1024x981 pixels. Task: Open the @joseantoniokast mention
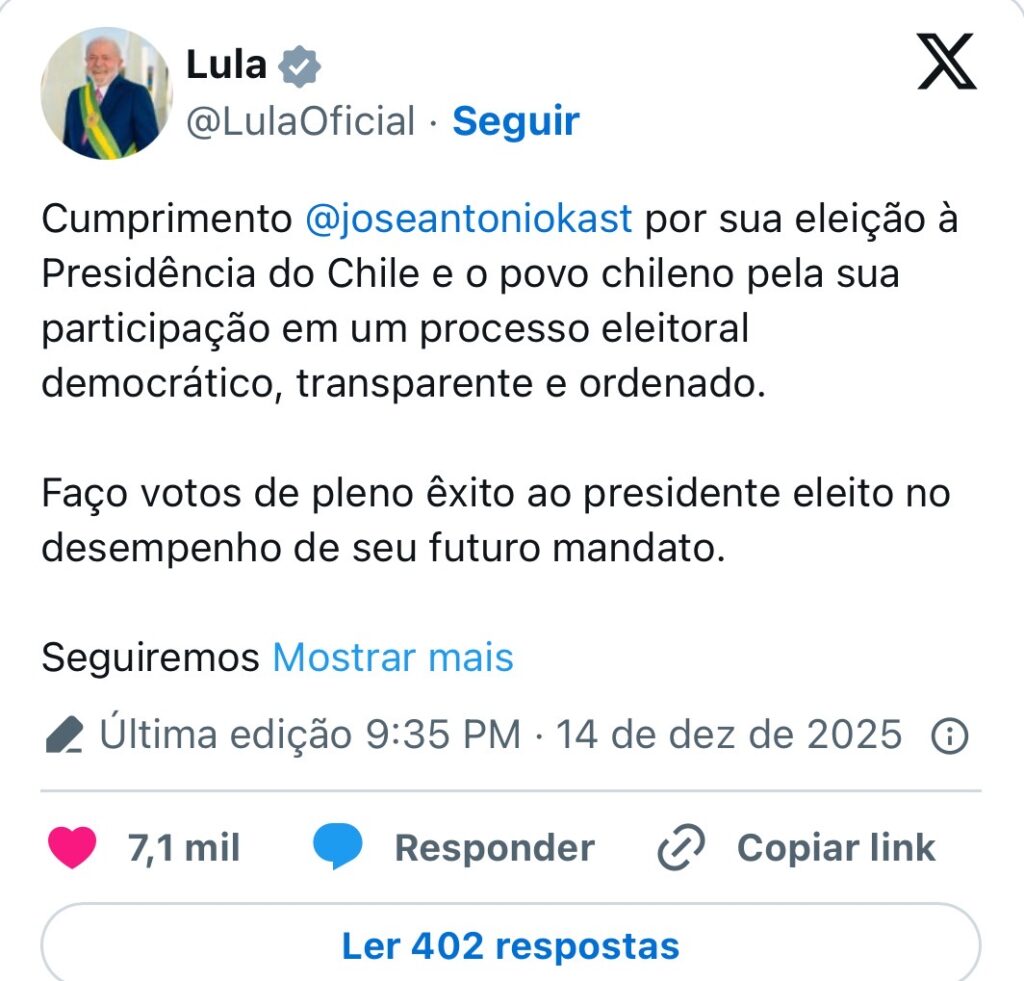click(468, 219)
